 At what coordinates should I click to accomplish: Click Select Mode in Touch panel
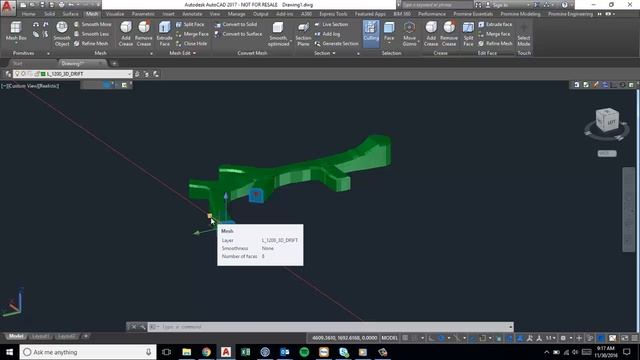pyautogui.click(x=524, y=33)
